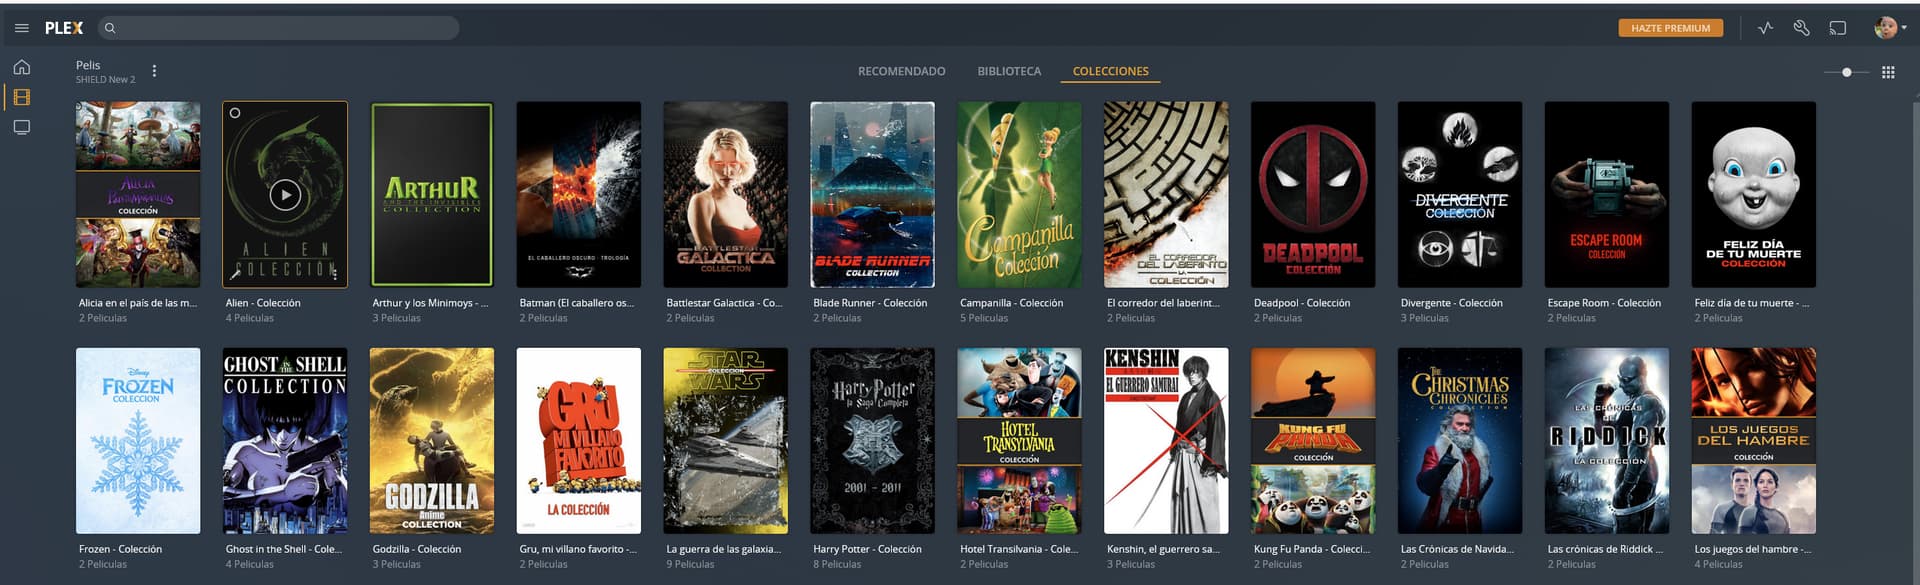Open the Blade Runner collection poster
This screenshot has width=1920, height=585.
pos(873,194)
